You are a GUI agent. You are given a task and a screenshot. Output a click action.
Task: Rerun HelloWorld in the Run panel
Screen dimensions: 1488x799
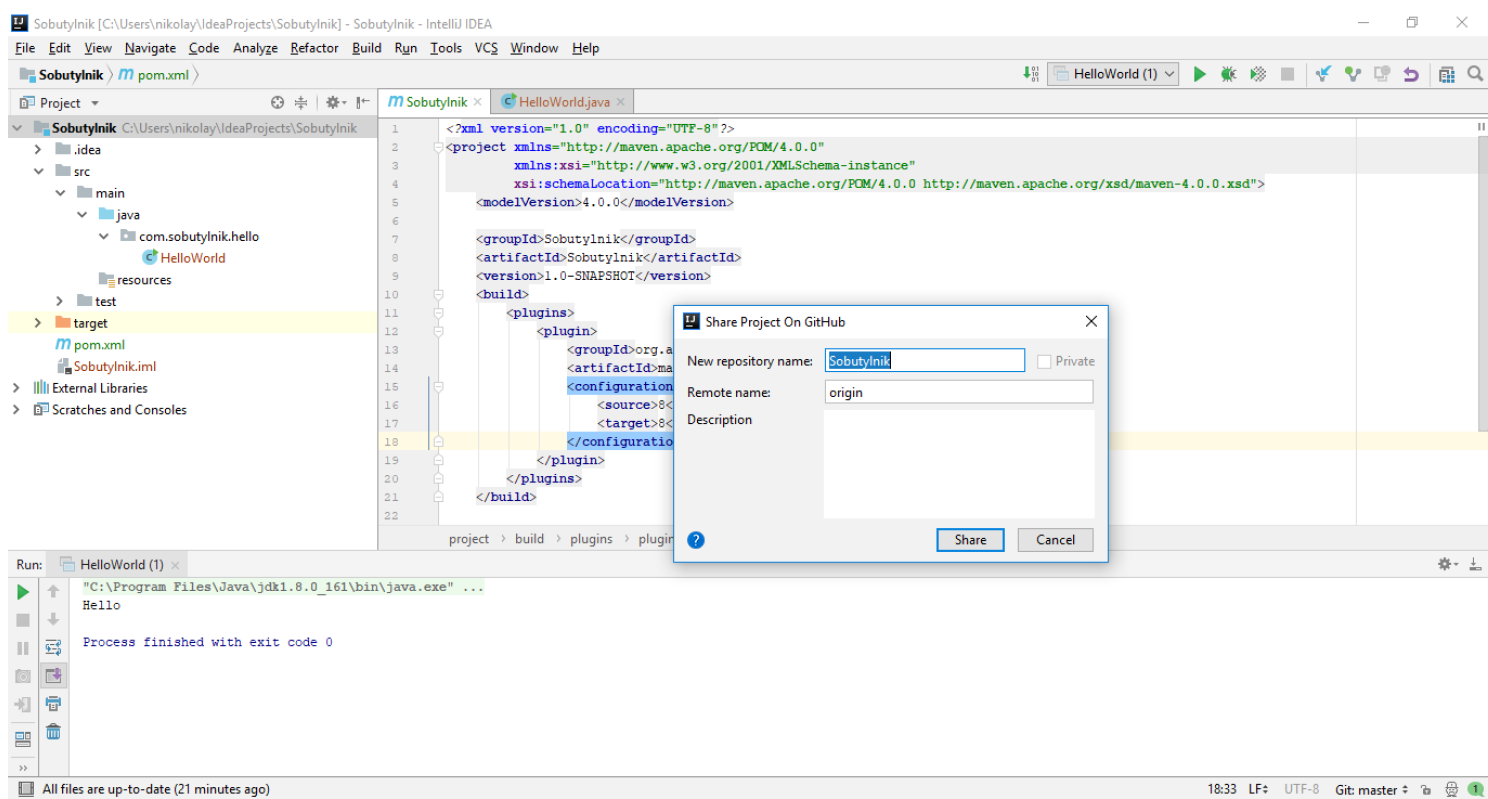pyautogui.click(x=23, y=592)
